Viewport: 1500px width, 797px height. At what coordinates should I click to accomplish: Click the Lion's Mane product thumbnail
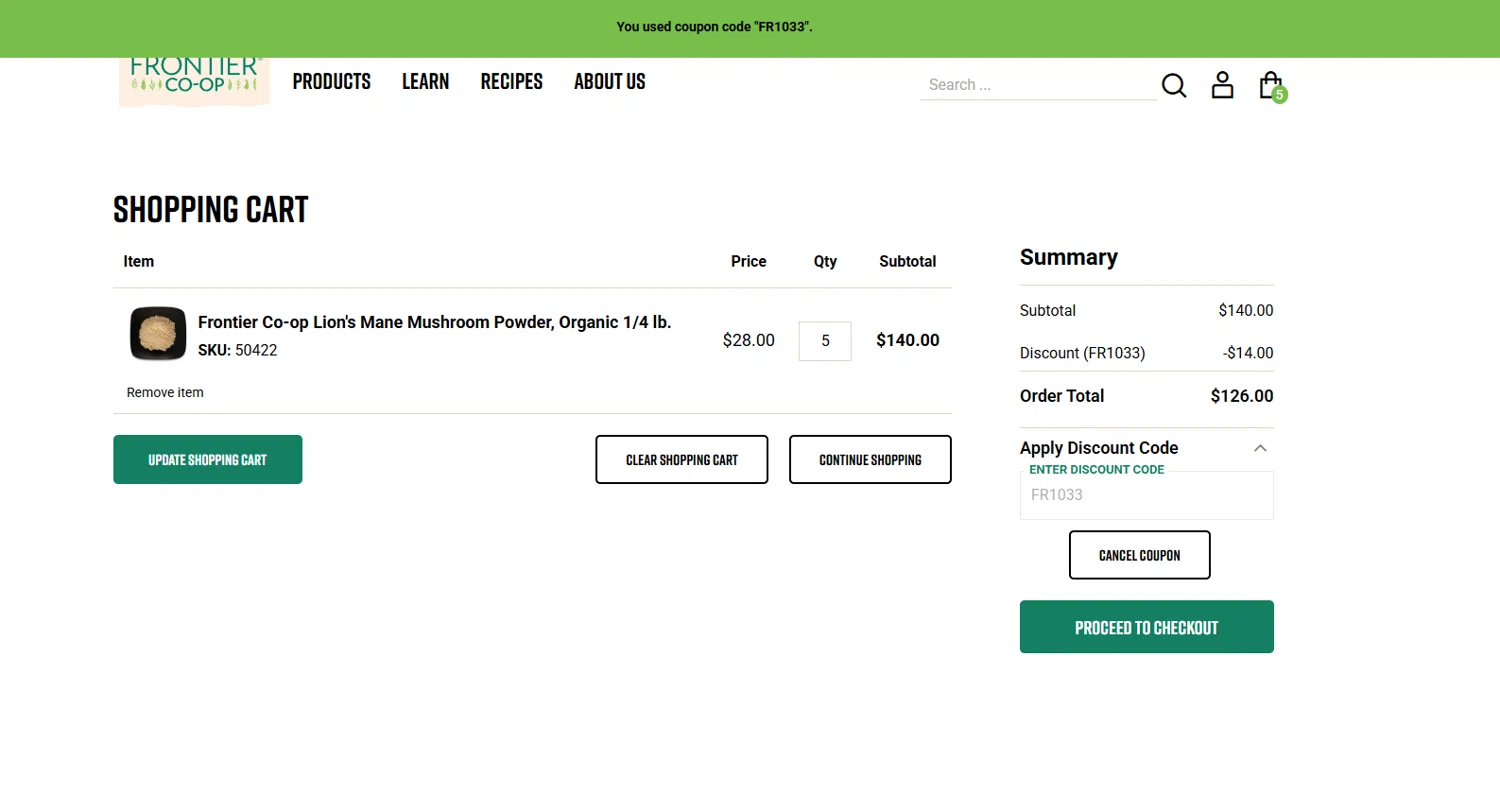(x=158, y=334)
